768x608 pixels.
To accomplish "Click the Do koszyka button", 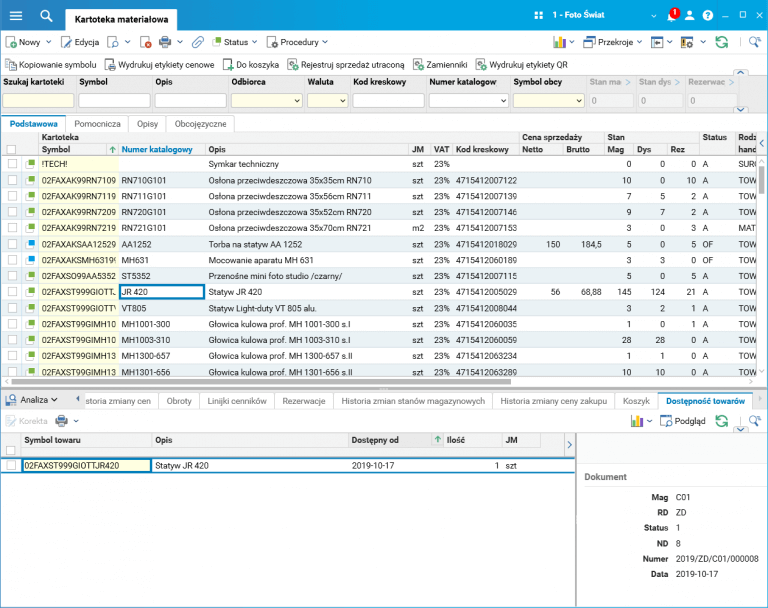I will 250,64.
